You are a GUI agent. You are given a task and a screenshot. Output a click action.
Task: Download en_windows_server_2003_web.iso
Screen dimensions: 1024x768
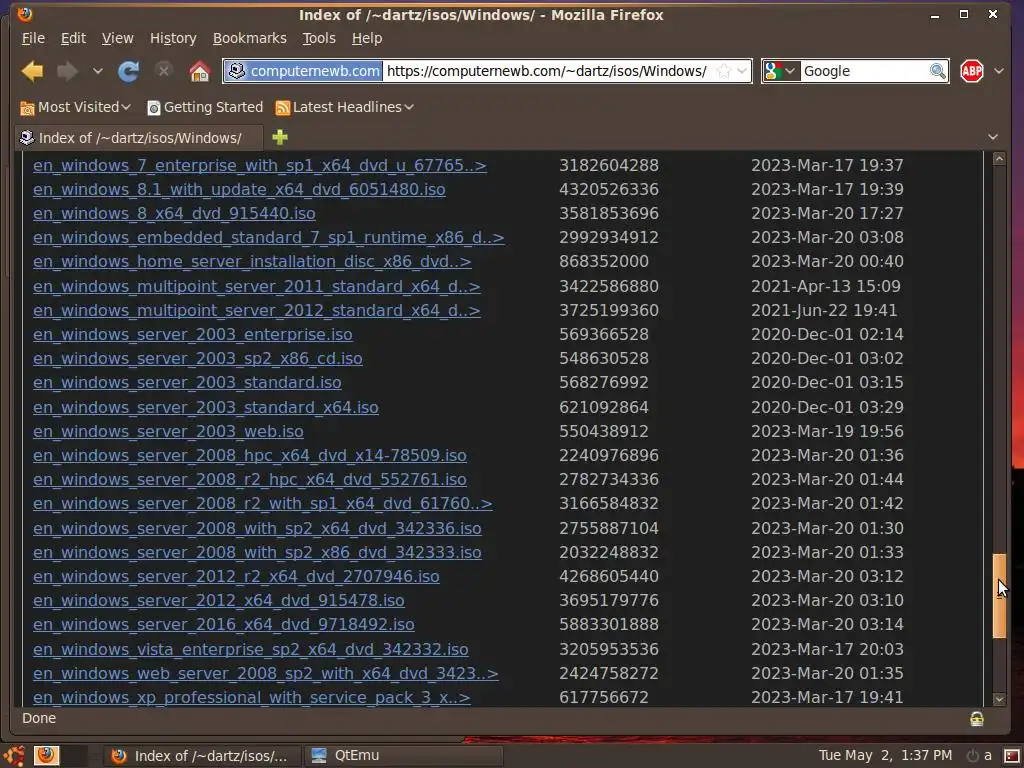(168, 432)
